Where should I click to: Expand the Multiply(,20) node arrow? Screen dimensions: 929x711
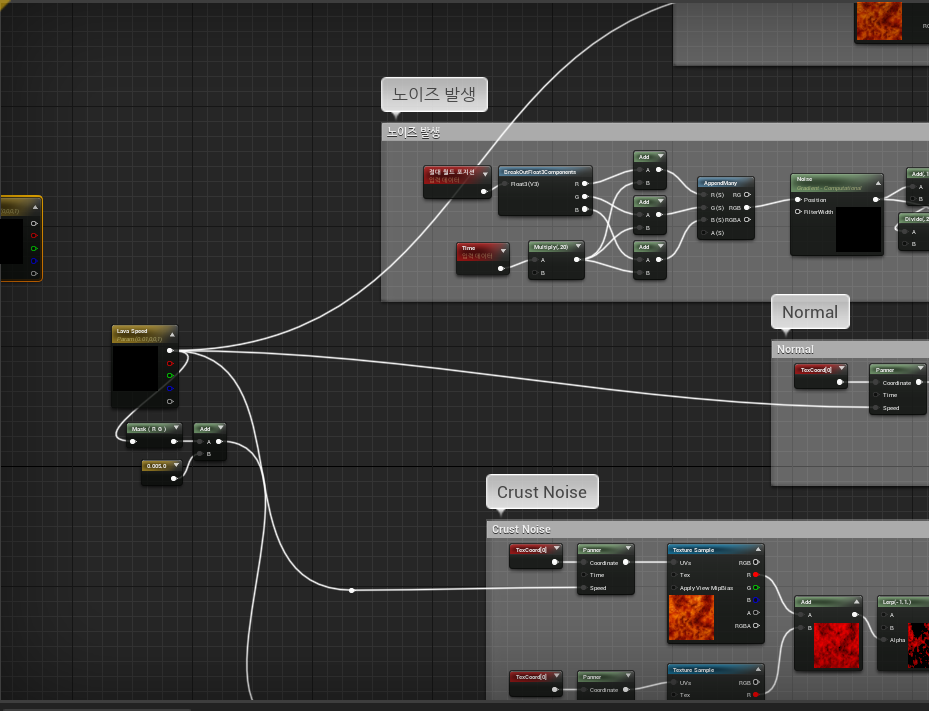pos(578,246)
